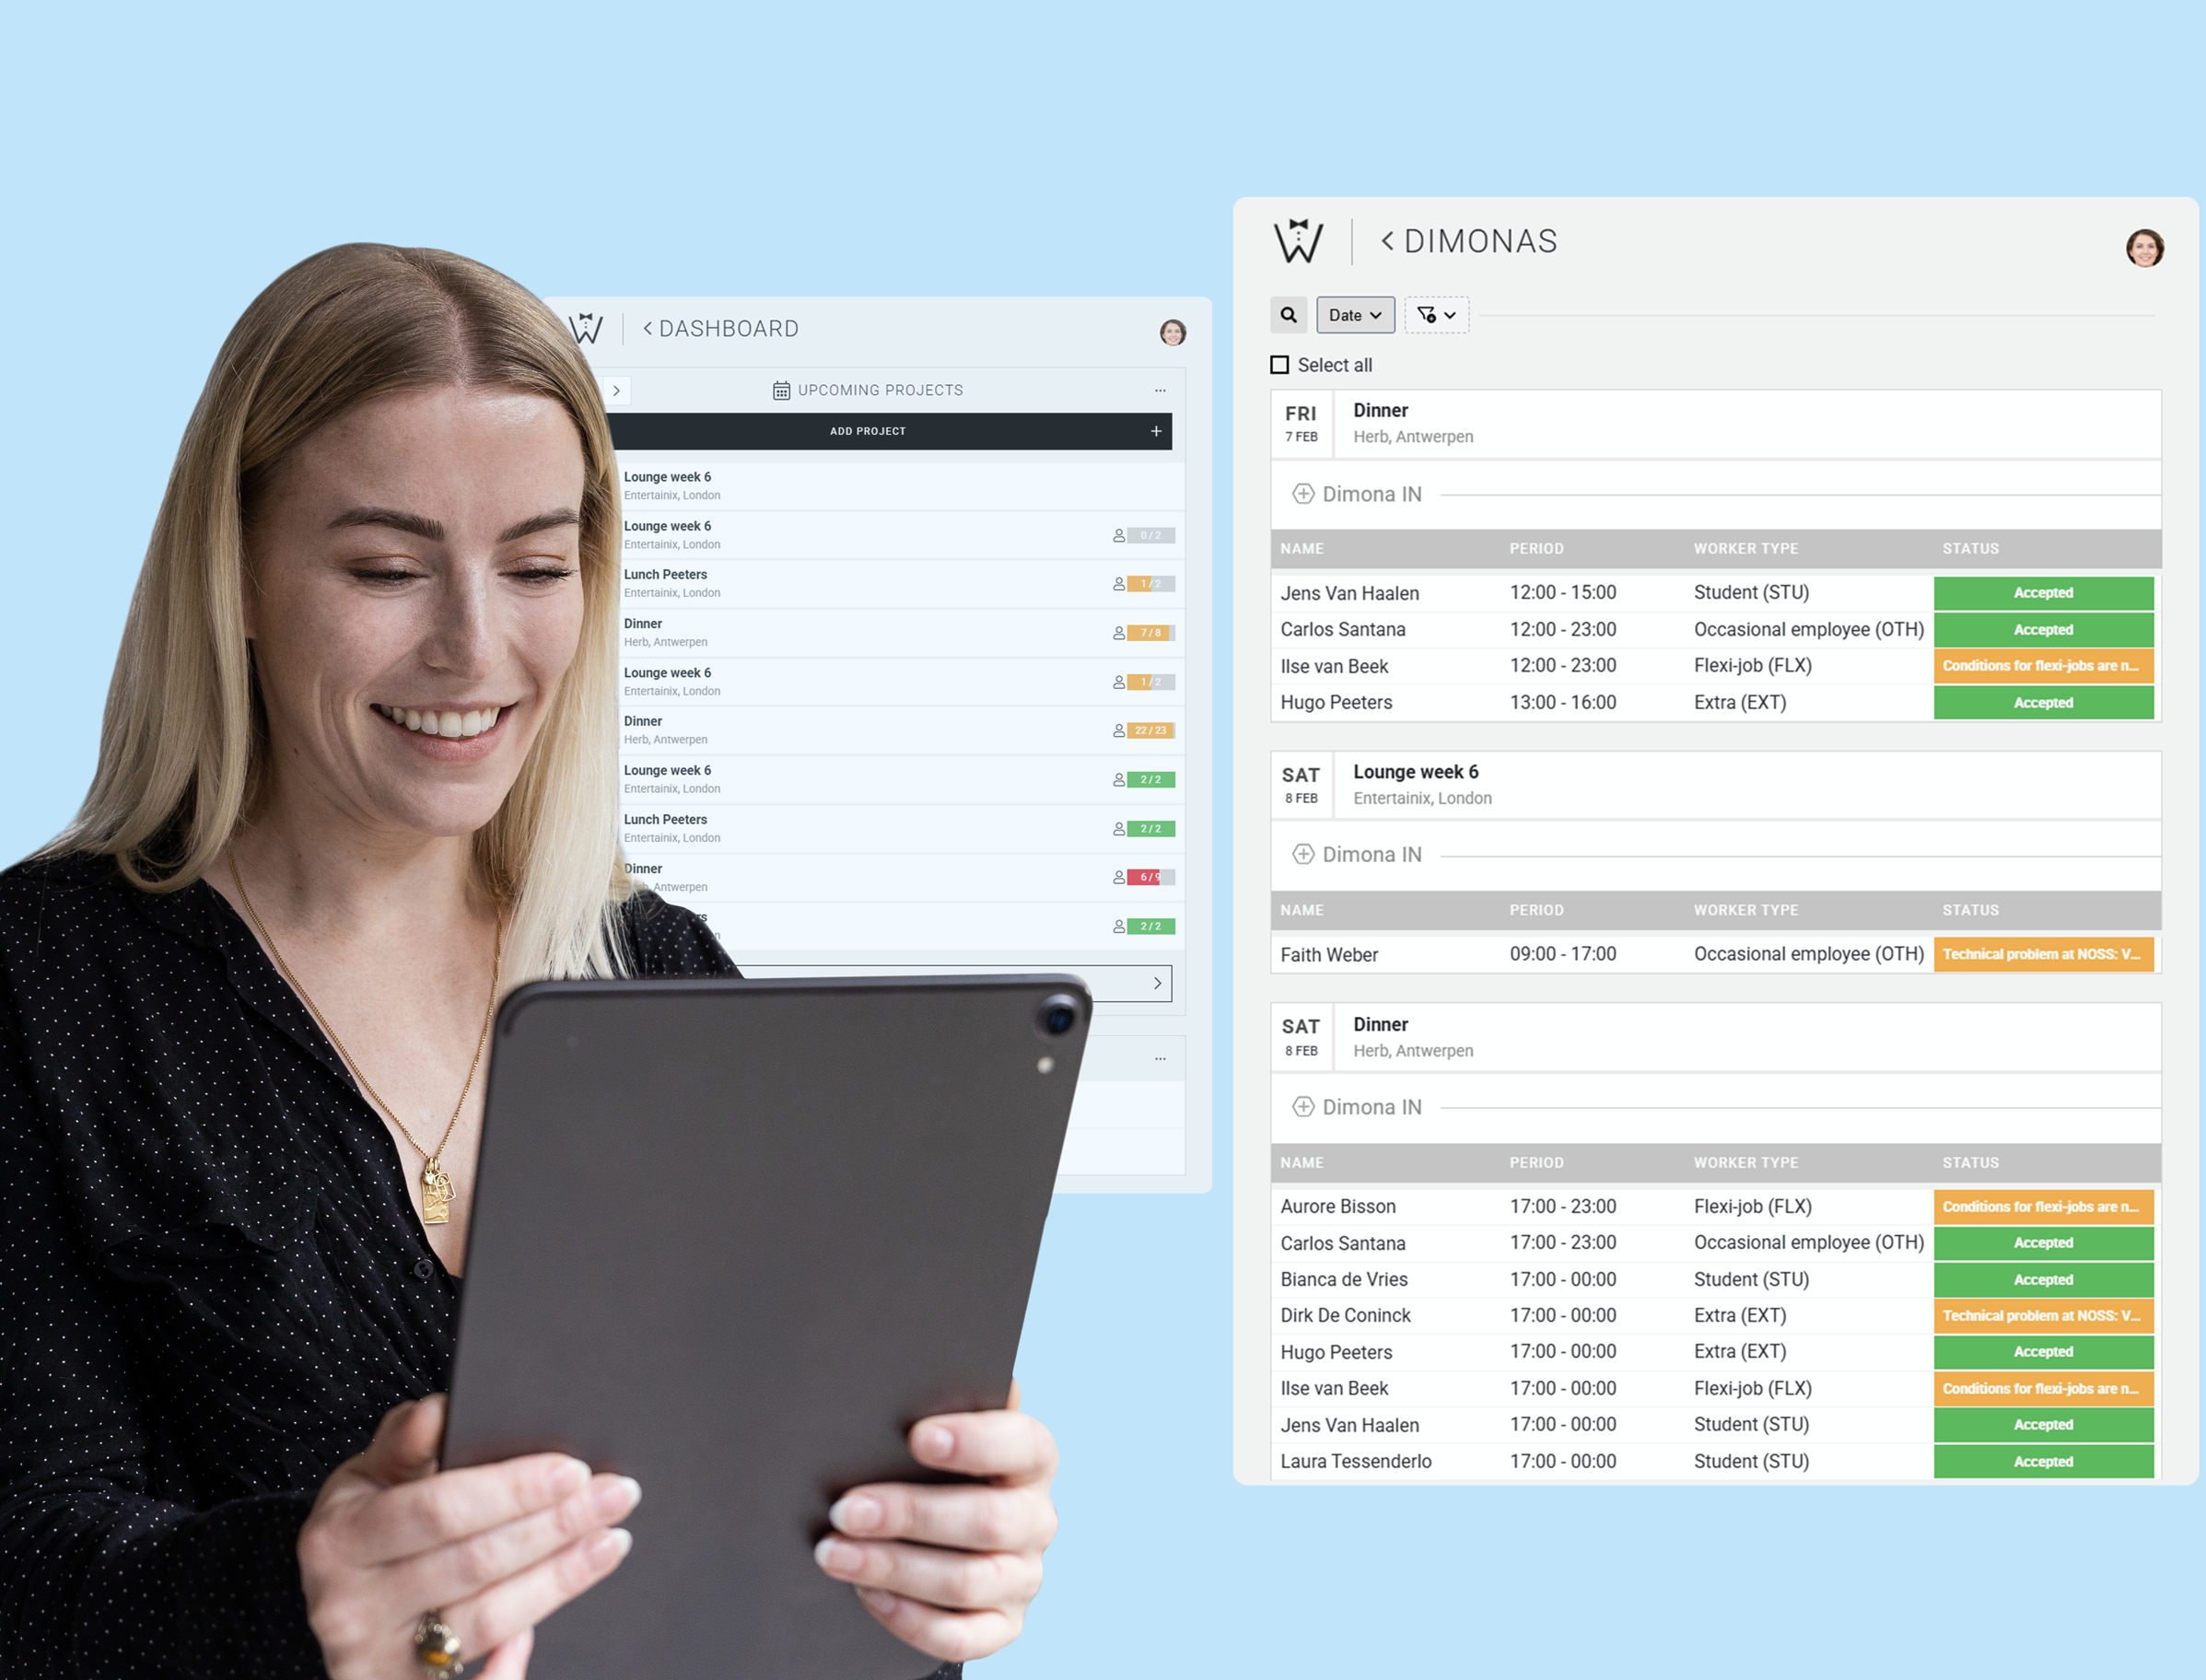Open the user avatar in Dashboard window
The height and width of the screenshot is (1680, 2206).
[1173, 332]
